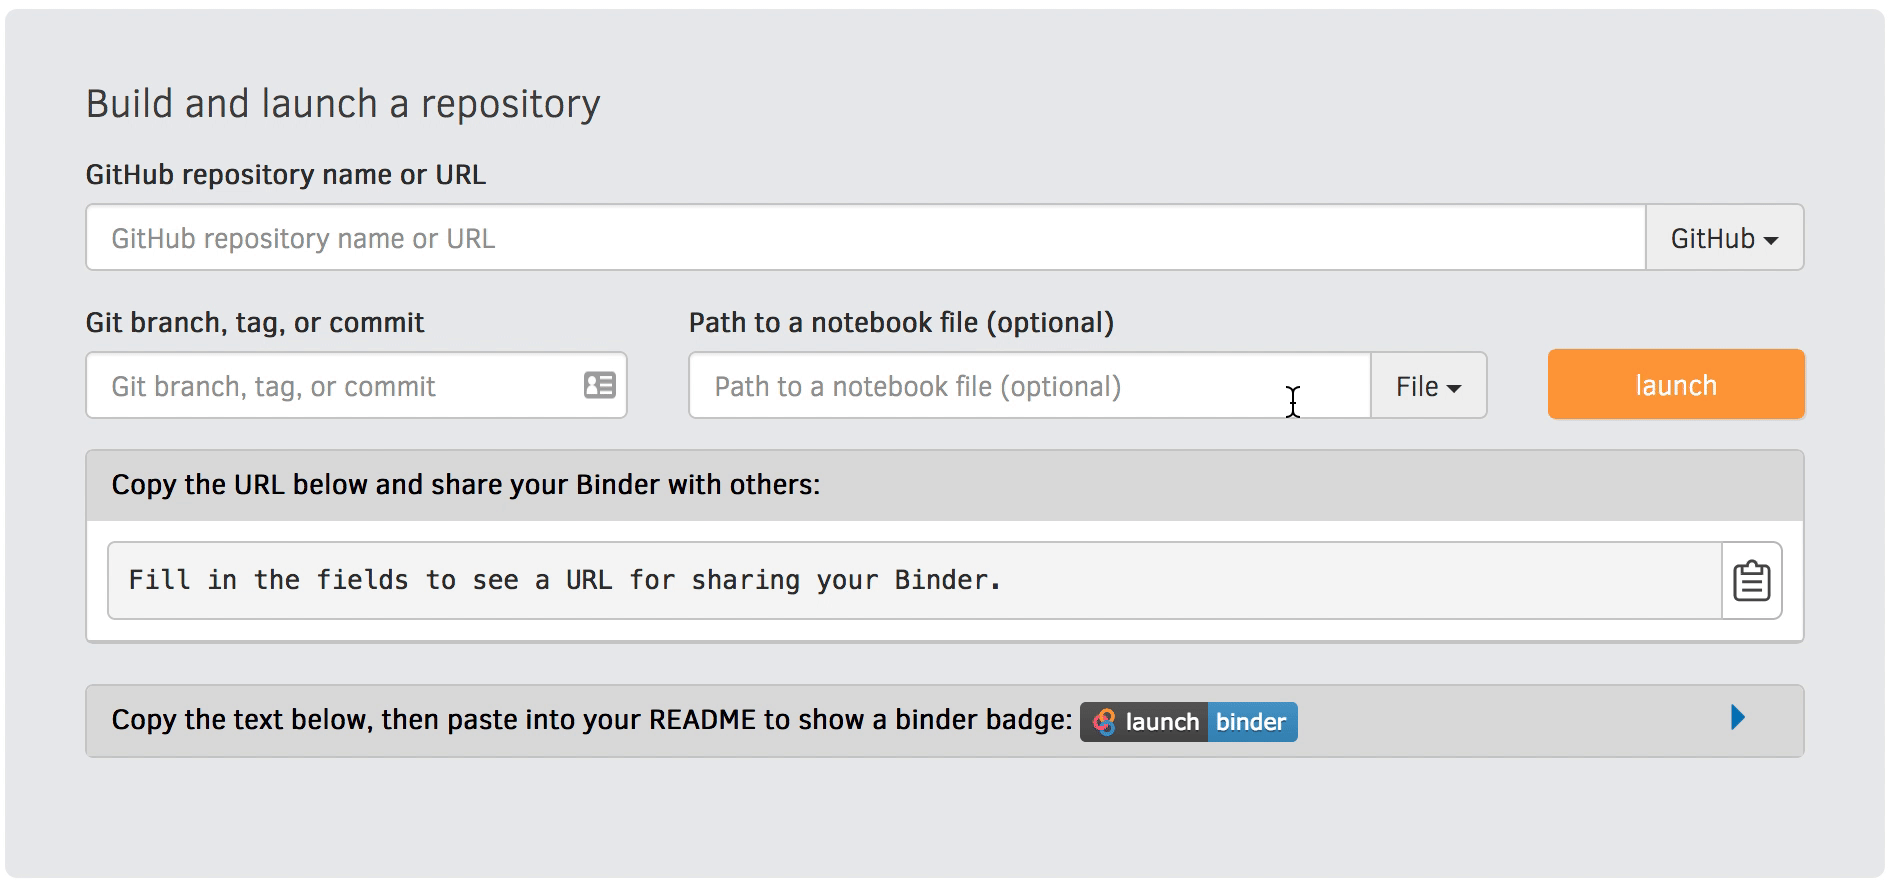Click the contact card icon in Git branch field
Image resolution: width=1898 pixels, height=888 pixels.
599,385
